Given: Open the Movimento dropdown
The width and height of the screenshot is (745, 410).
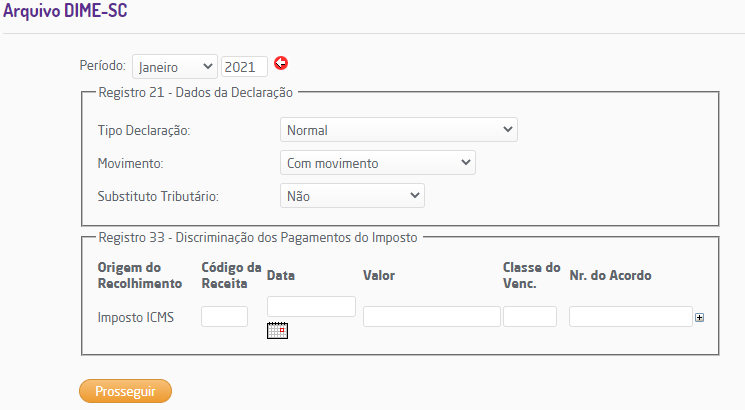Looking at the screenshot, I should click(x=377, y=163).
